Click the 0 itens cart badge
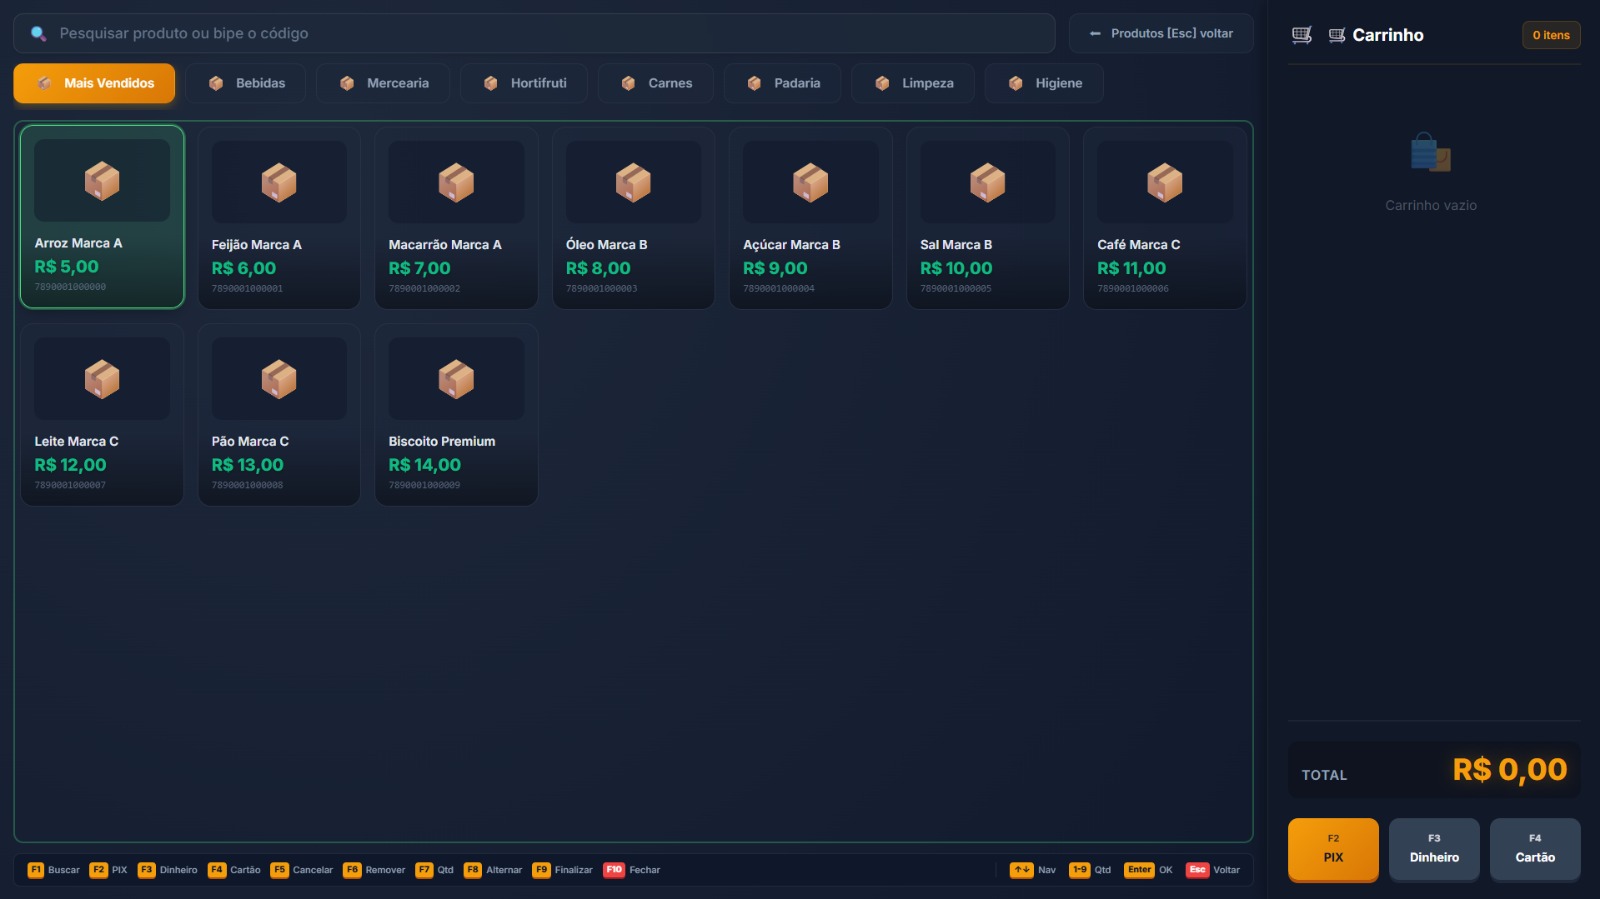 (x=1551, y=35)
